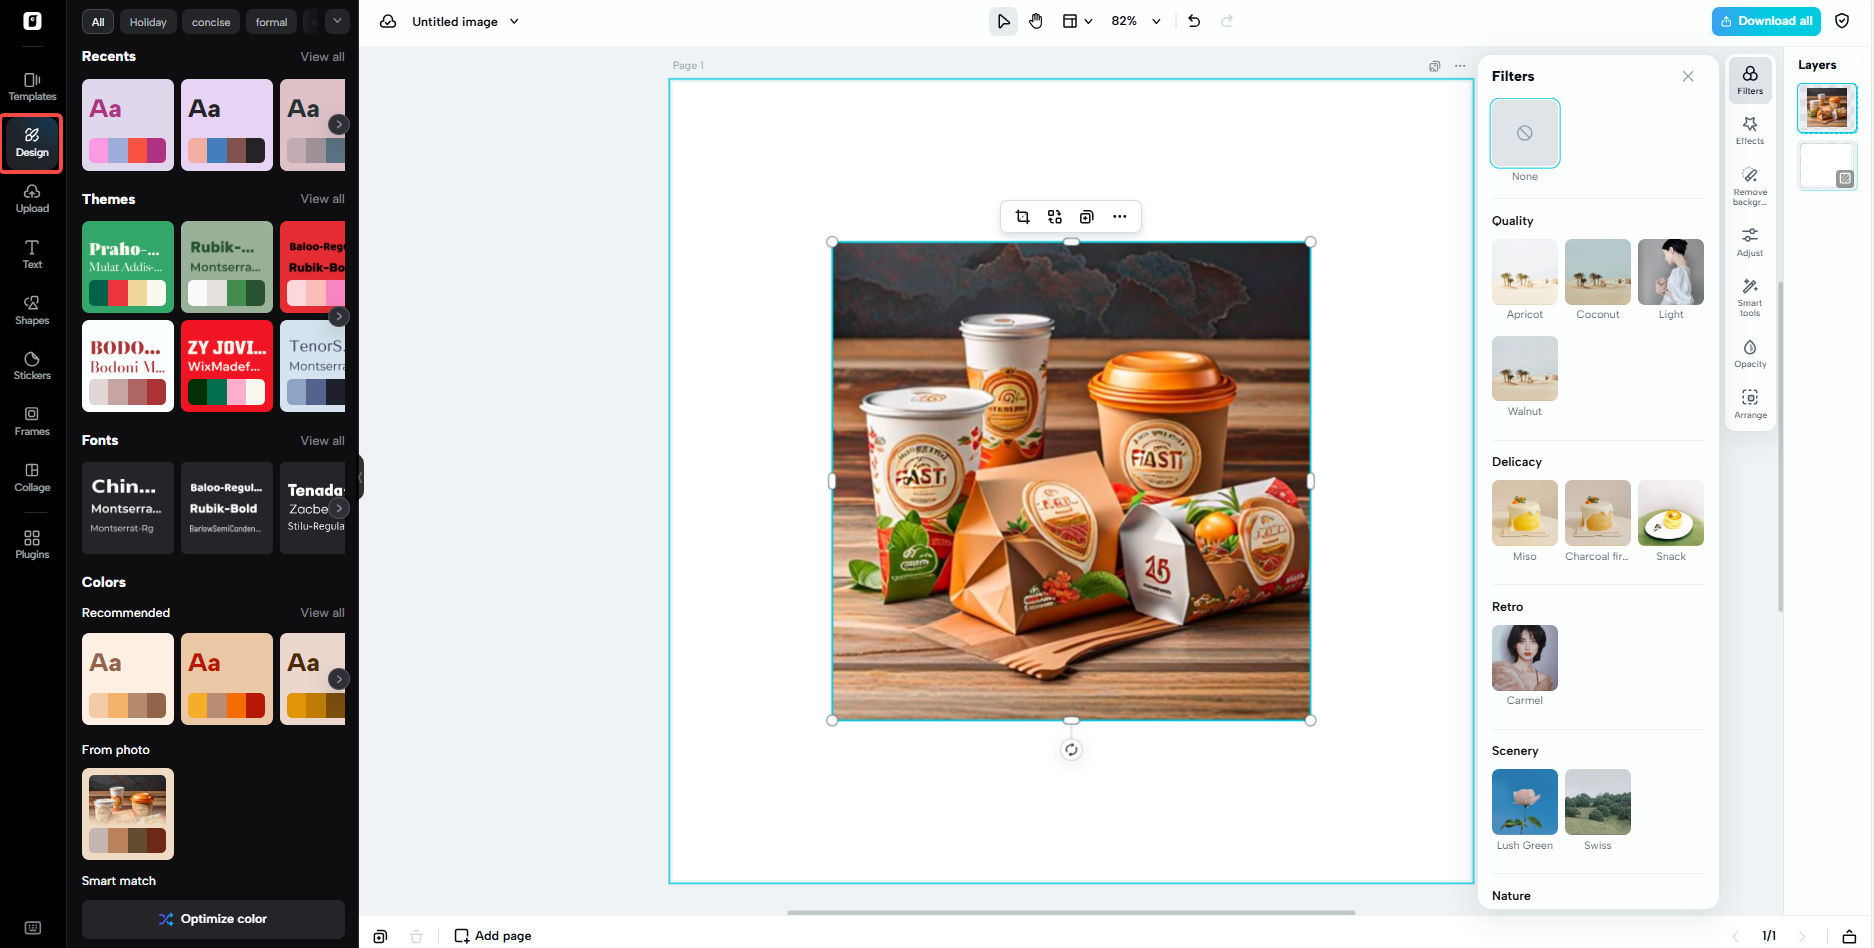Screen dimensions: 1874x948
Task: Toggle the Holiday filter tag
Action: (x=147, y=21)
